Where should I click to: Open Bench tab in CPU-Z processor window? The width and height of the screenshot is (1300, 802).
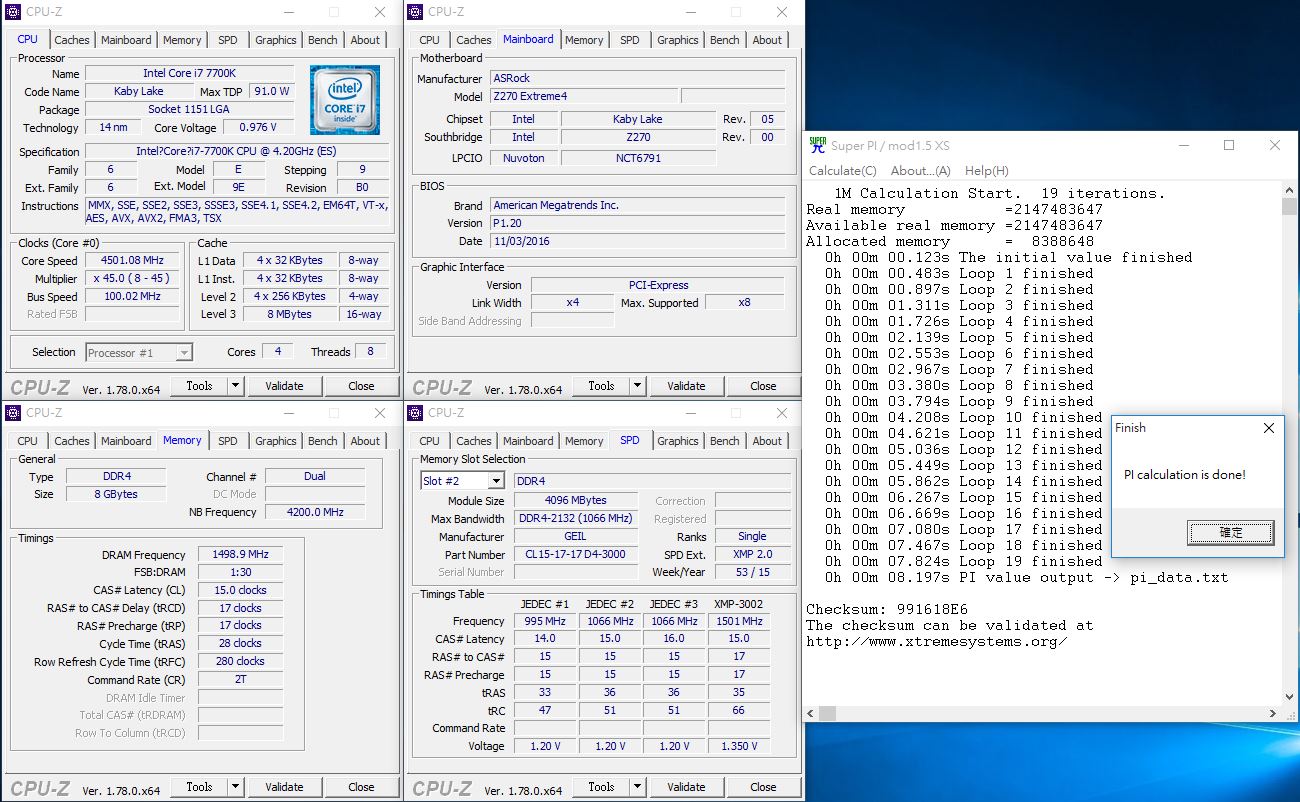tap(323, 40)
